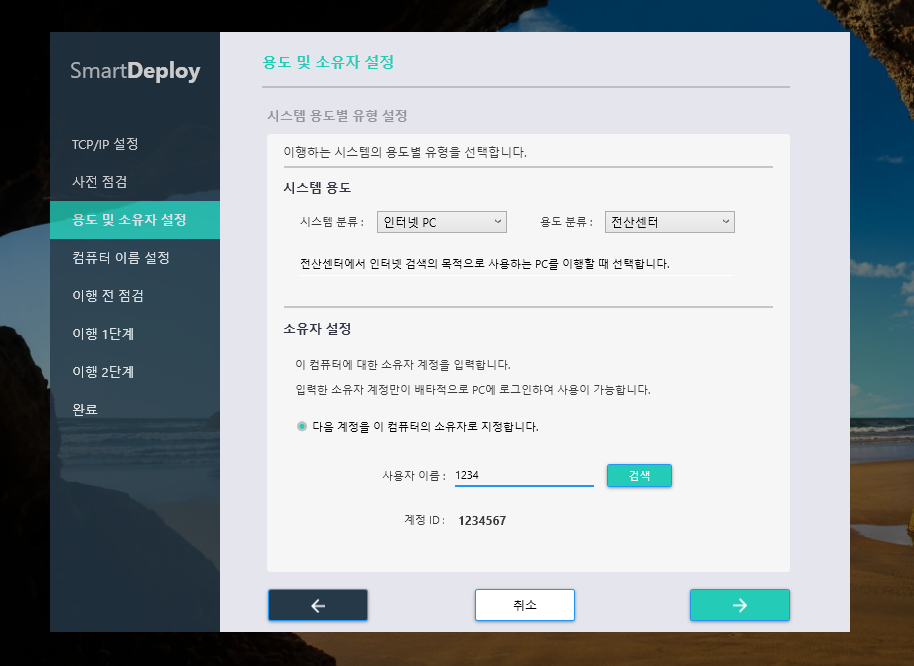The height and width of the screenshot is (666, 914).
Task: Proceed with the right arrow button
Action: (740, 605)
